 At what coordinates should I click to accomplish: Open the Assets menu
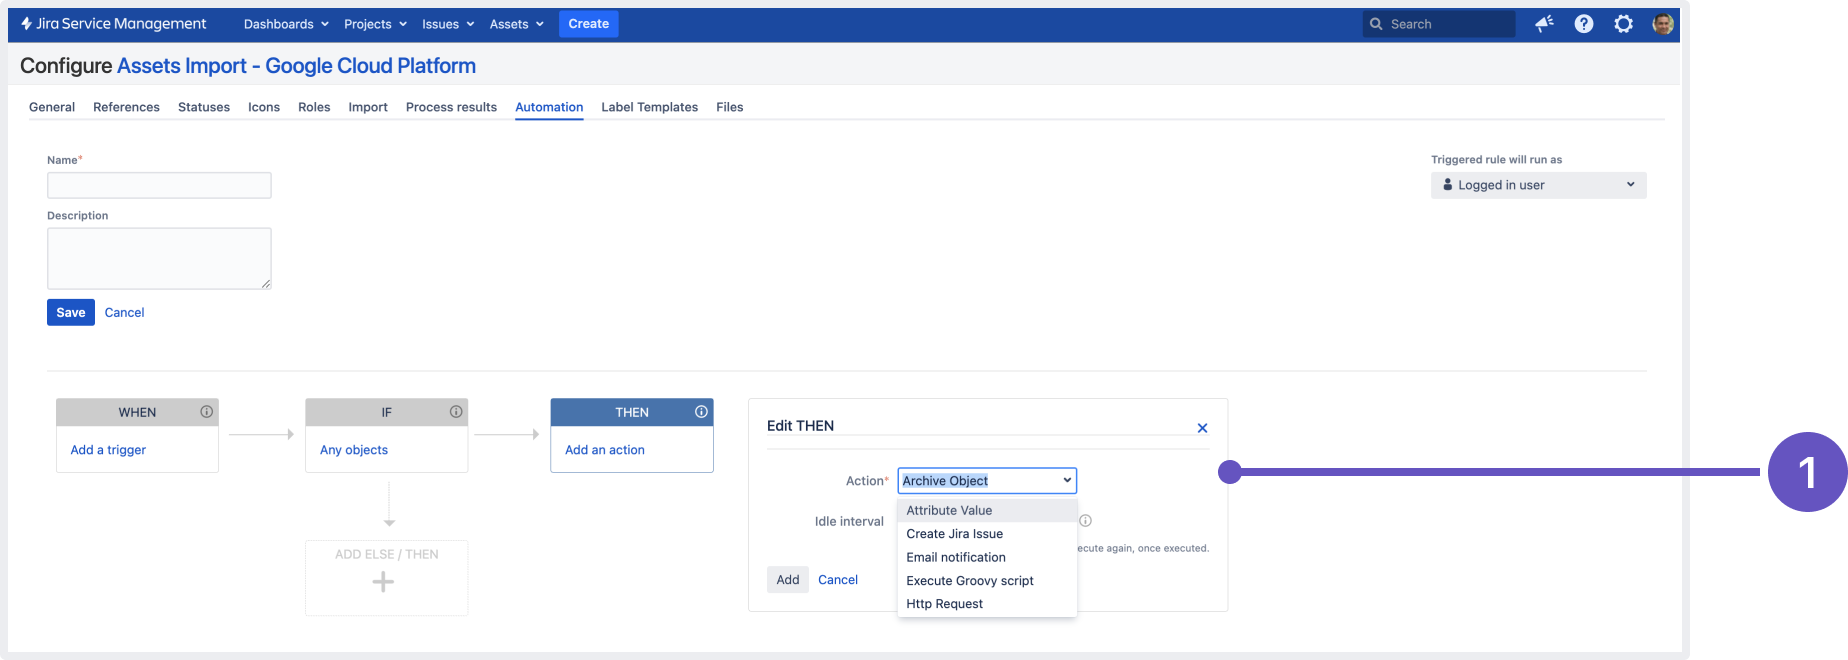pyautogui.click(x=516, y=24)
